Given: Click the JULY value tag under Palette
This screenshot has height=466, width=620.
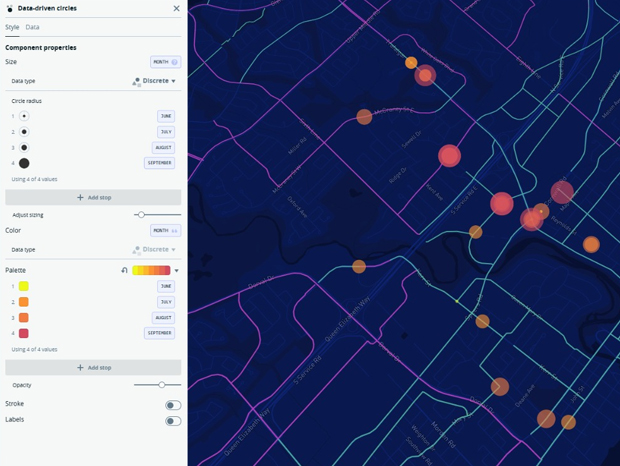Looking at the screenshot, I should [x=166, y=302].
